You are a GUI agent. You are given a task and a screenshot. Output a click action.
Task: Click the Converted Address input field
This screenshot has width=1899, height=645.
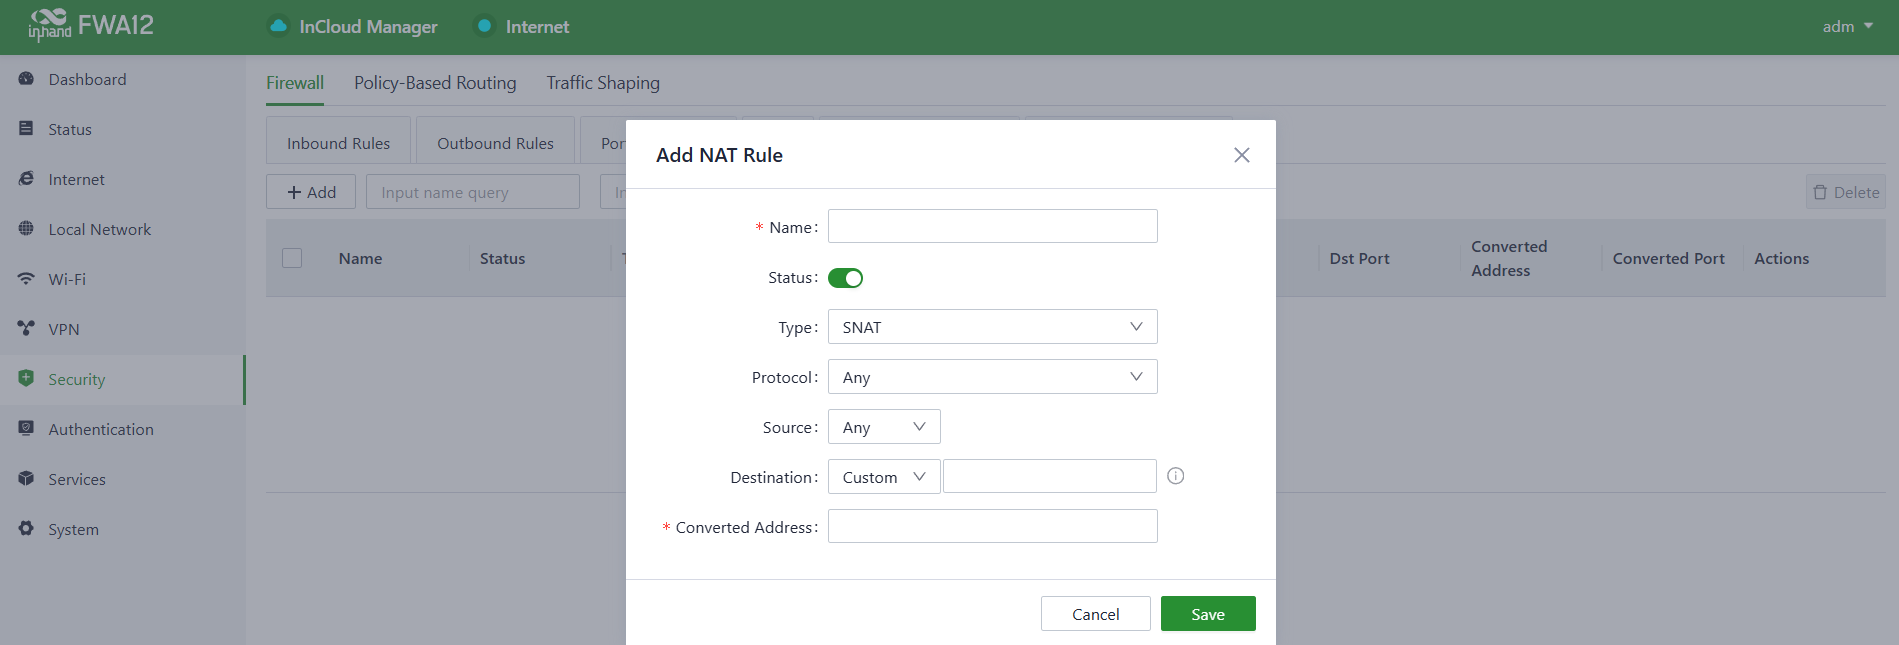coord(992,527)
